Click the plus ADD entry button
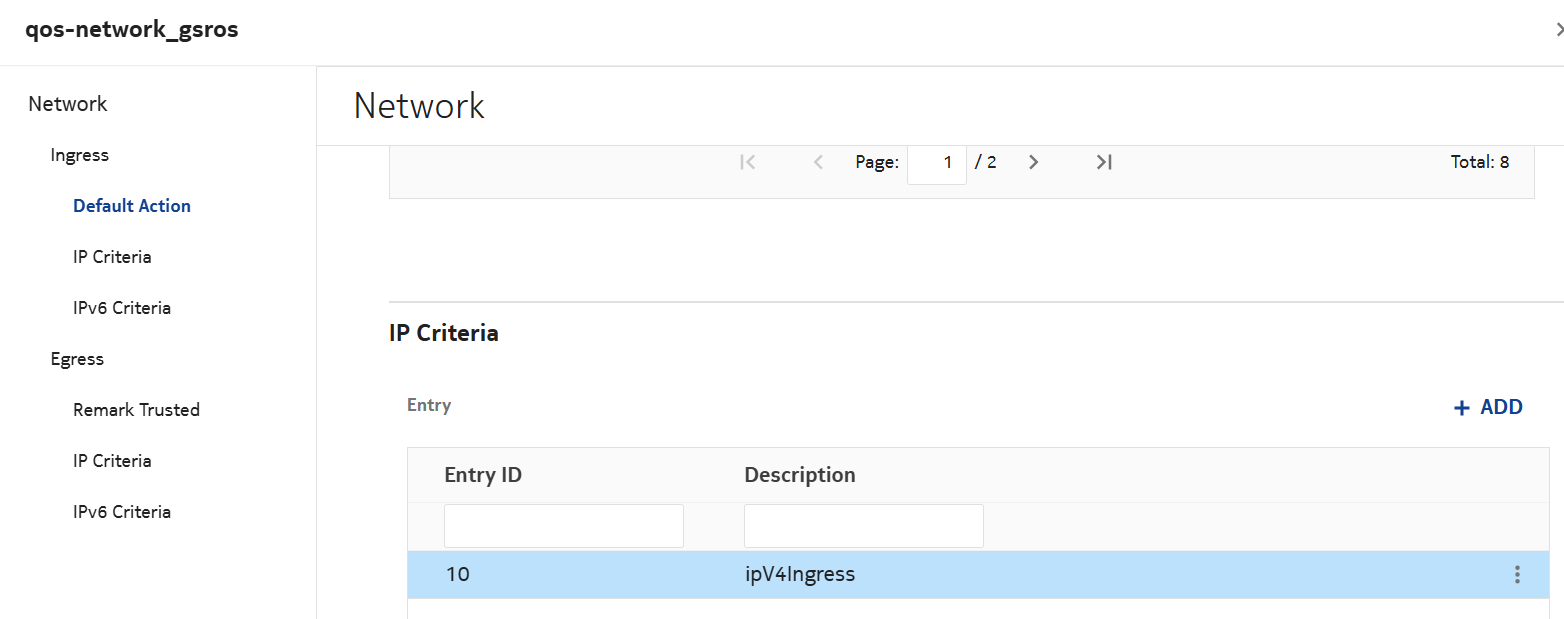The width and height of the screenshot is (1564, 619). [1488, 407]
